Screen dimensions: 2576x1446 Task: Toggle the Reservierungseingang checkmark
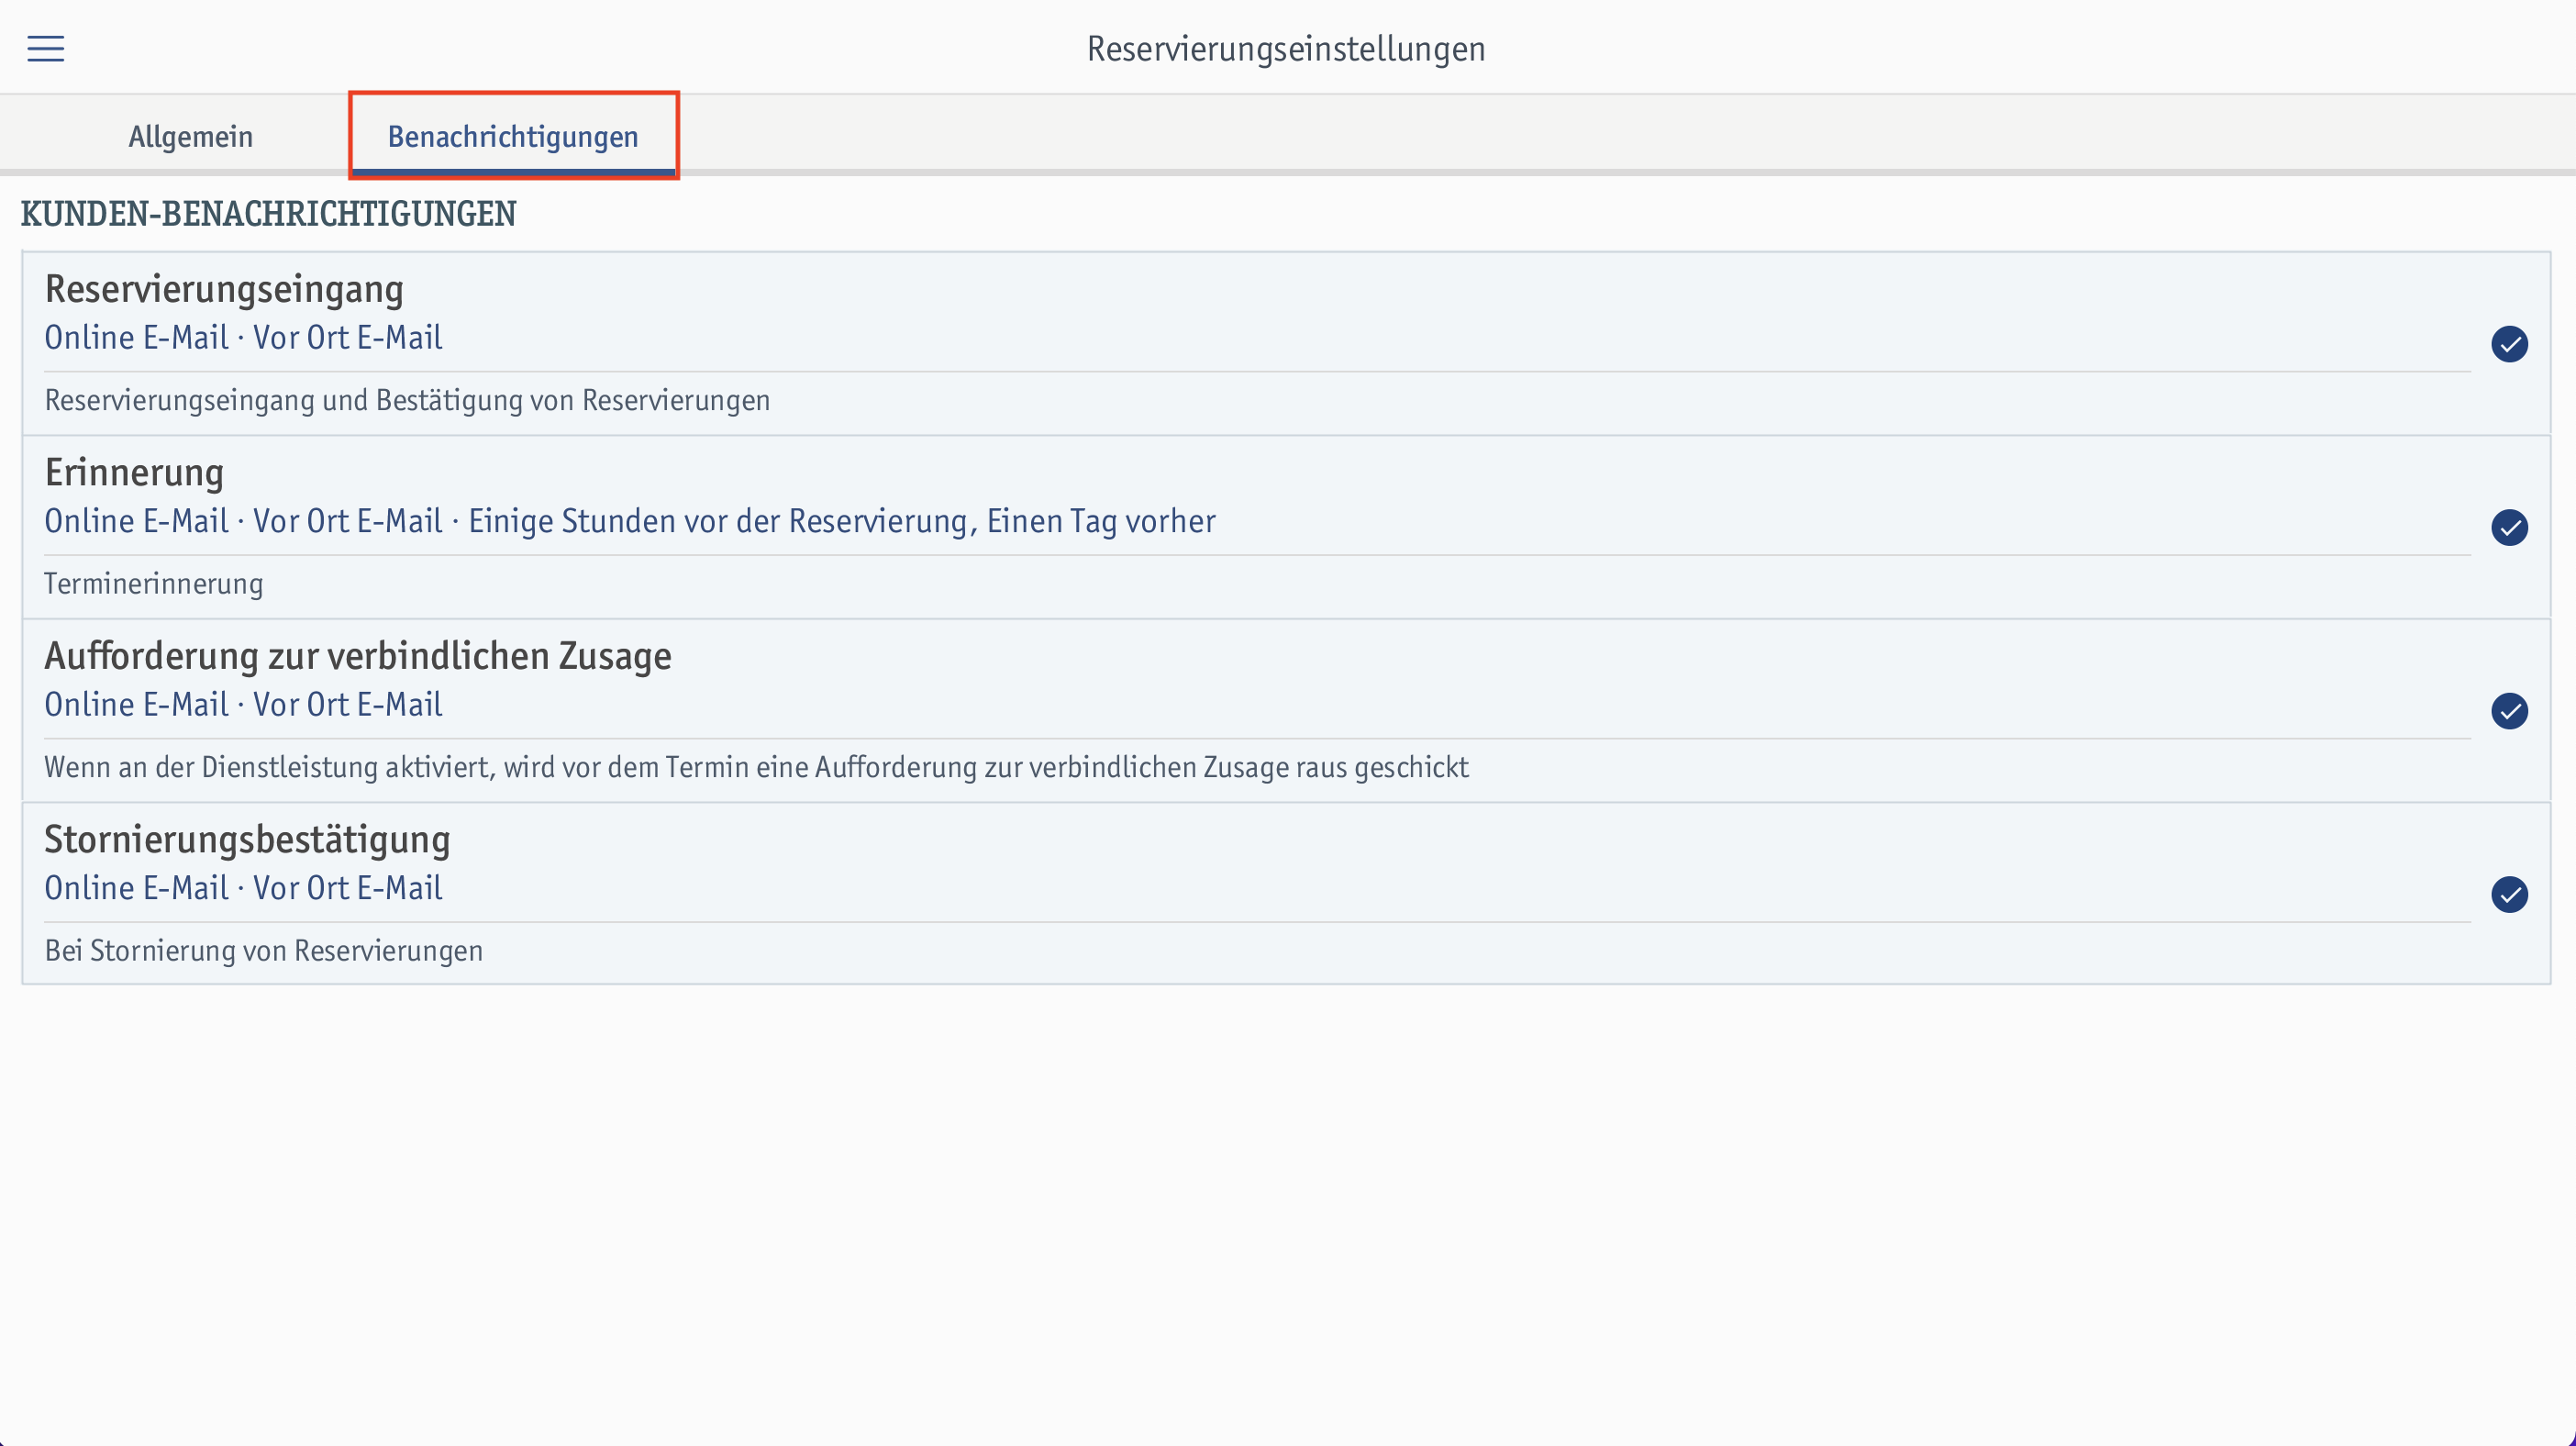[2509, 344]
